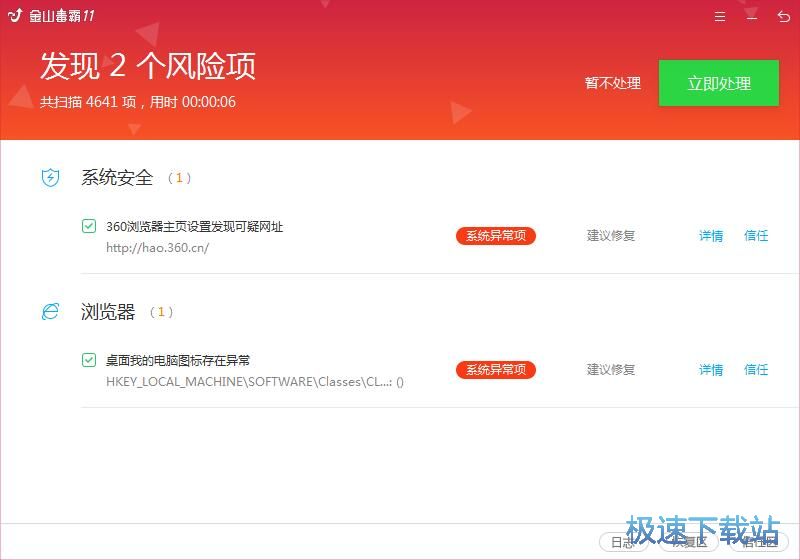The width and height of the screenshot is (800, 560).
Task: Go back using the return arrow icon
Action: click(x=783, y=17)
